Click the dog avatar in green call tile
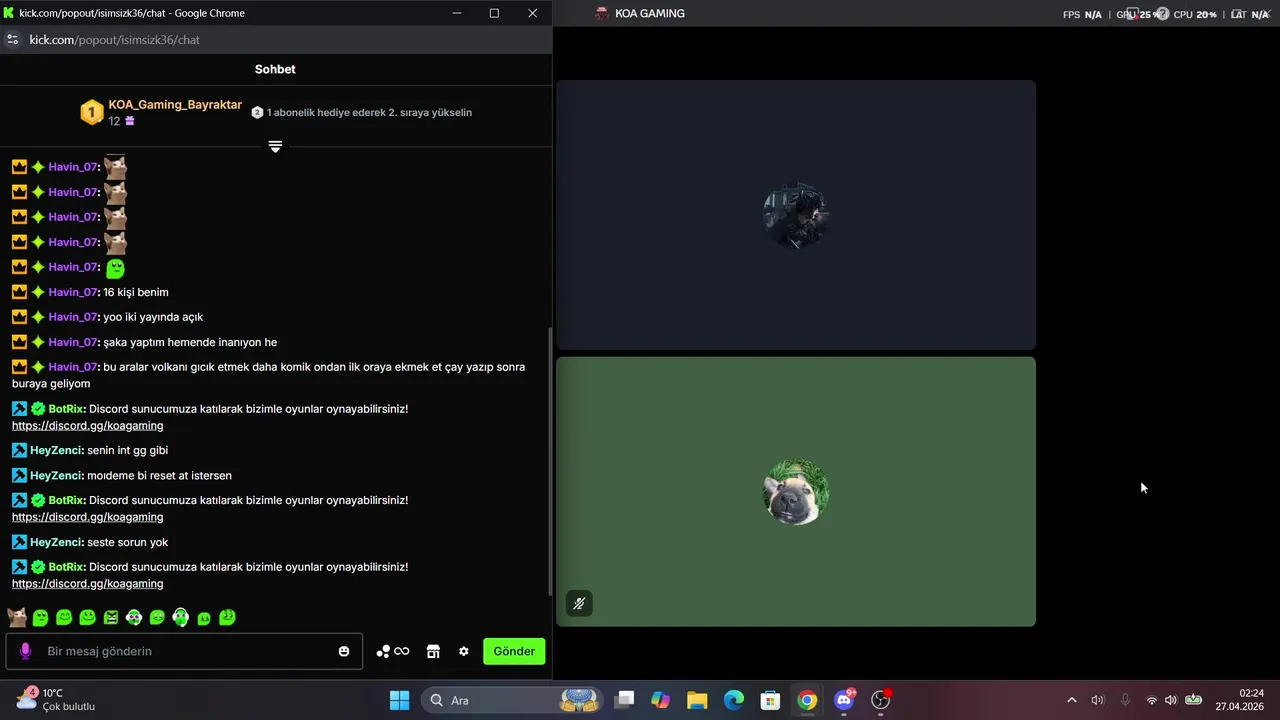This screenshot has height=720, width=1280. pos(796,492)
